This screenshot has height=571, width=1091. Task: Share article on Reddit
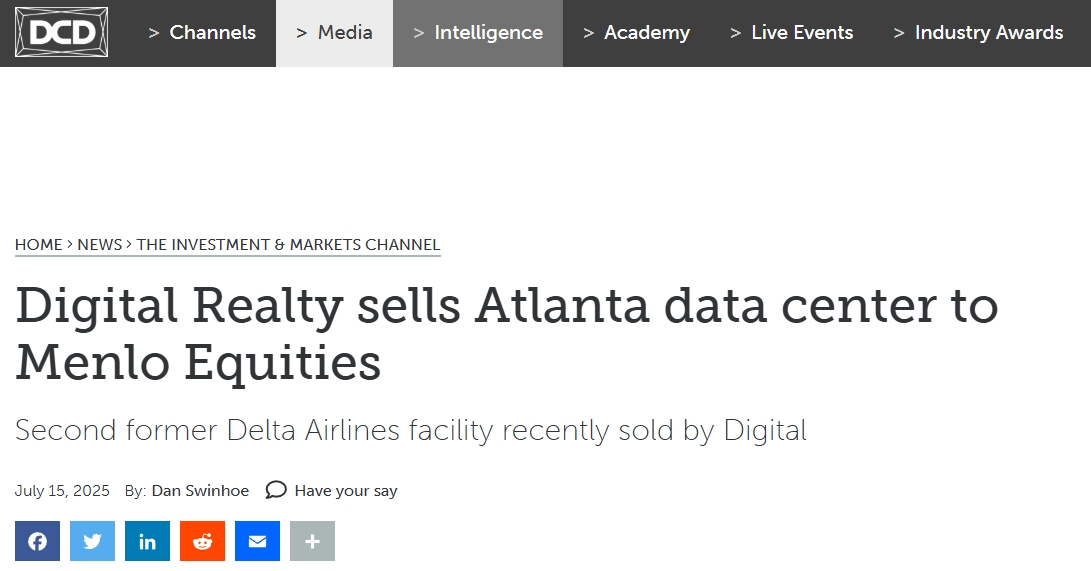coord(202,541)
